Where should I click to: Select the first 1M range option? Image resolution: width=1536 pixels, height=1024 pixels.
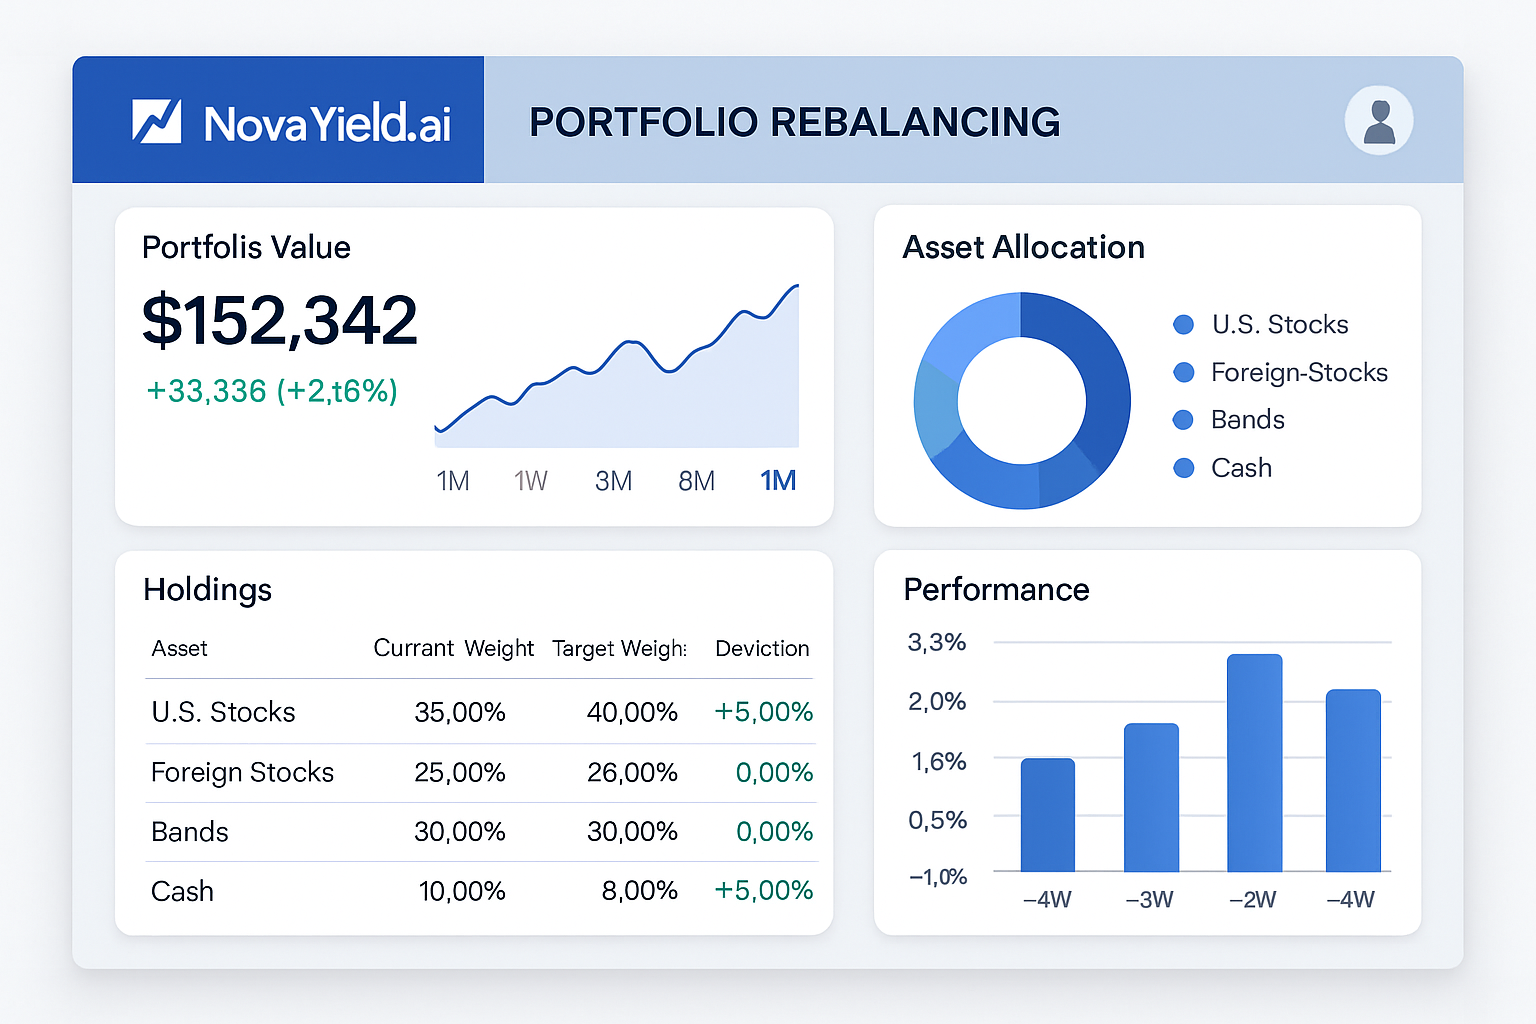pyautogui.click(x=452, y=481)
